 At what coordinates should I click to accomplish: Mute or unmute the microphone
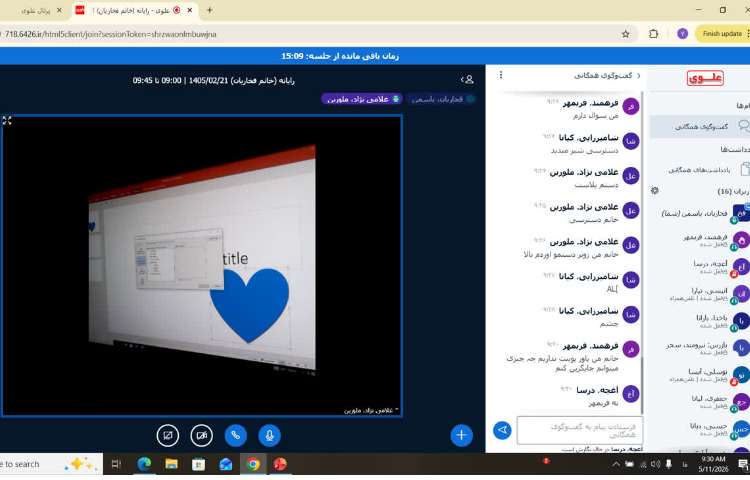point(269,436)
